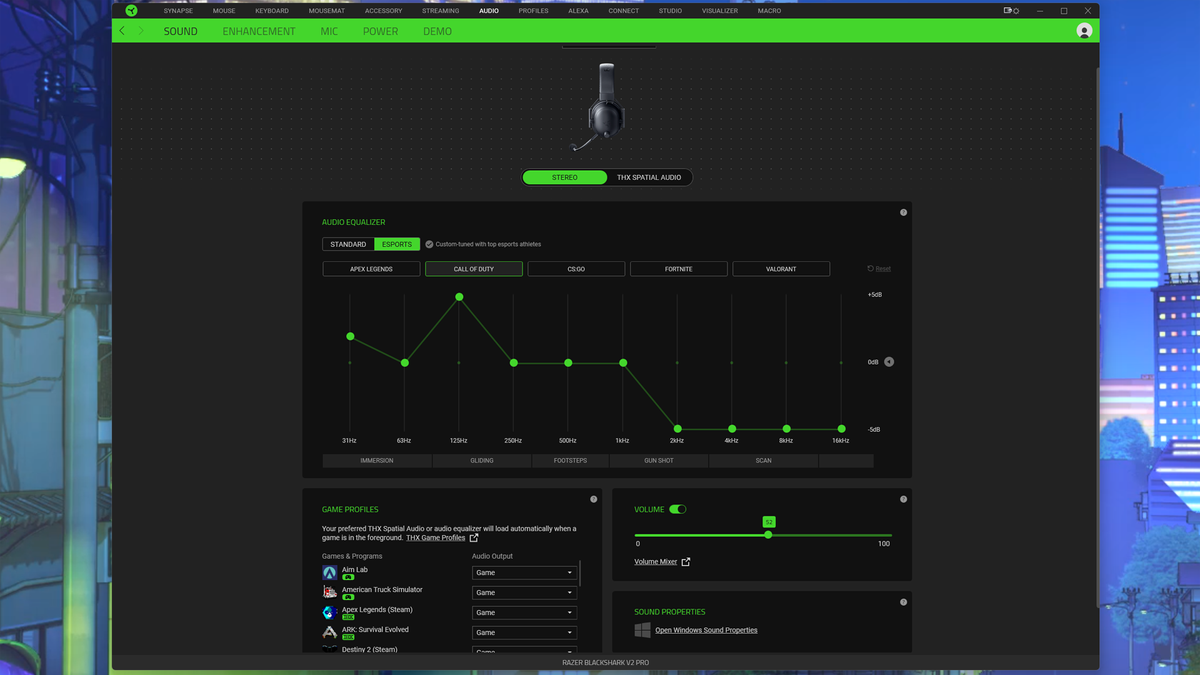Open American Truck Simulator audio output dropdown
The image size is (1200, 675).
(x=524, y=593)
